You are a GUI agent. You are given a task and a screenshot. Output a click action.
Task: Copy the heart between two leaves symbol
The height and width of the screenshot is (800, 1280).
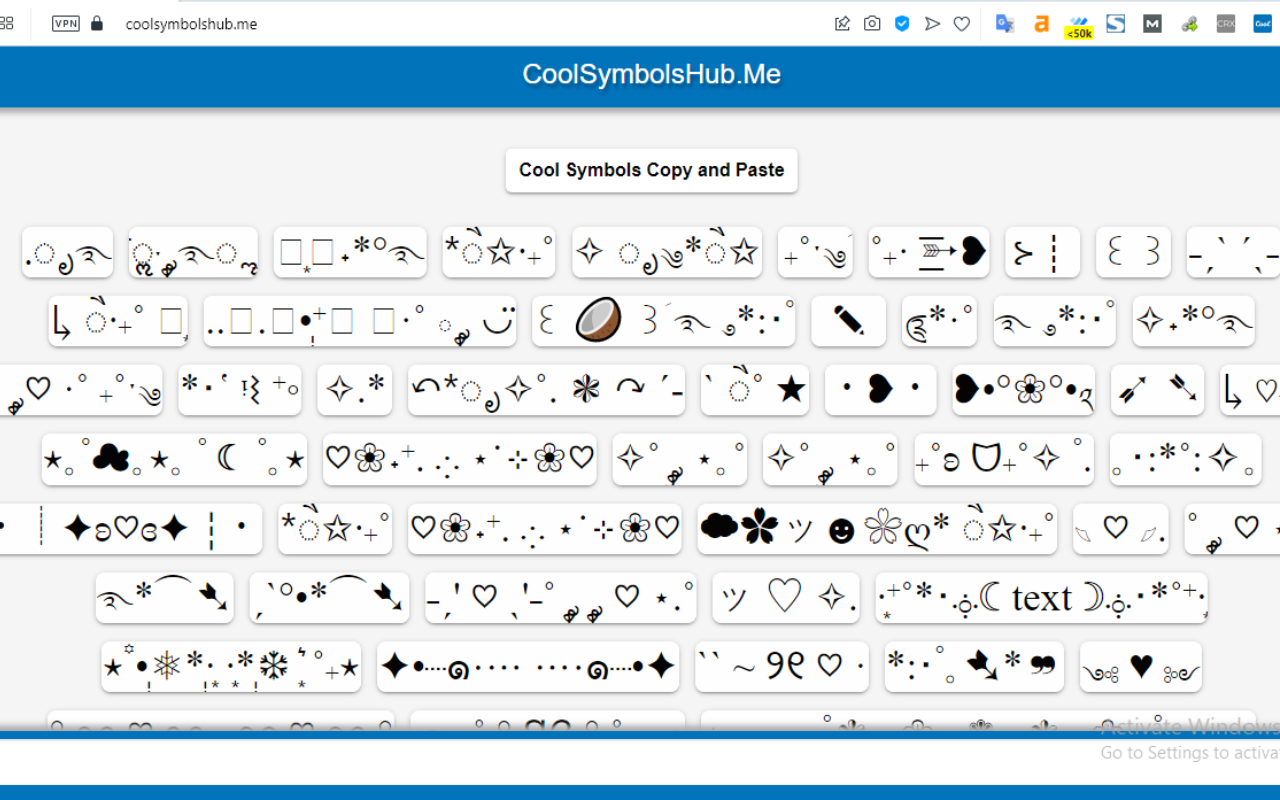point(1120,529)
